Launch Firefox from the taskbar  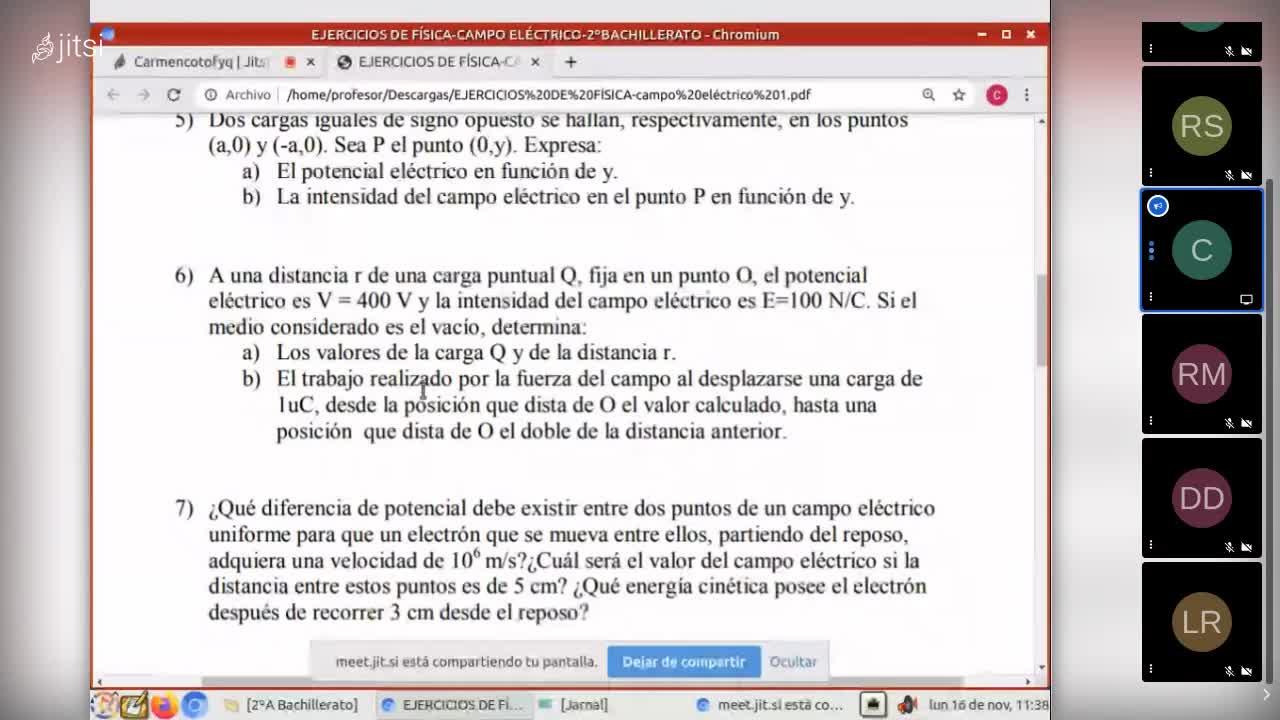click(164, 705)
